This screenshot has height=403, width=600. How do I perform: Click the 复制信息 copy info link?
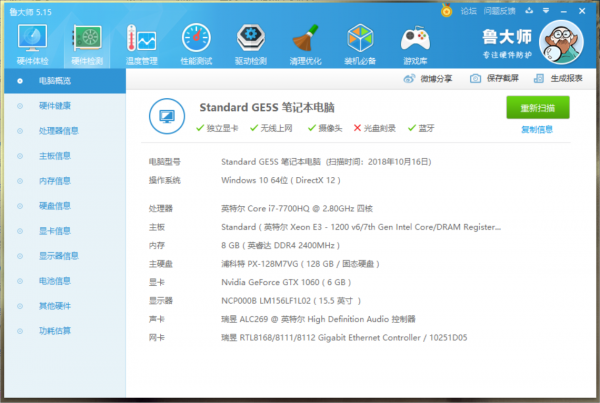point(537,129)
